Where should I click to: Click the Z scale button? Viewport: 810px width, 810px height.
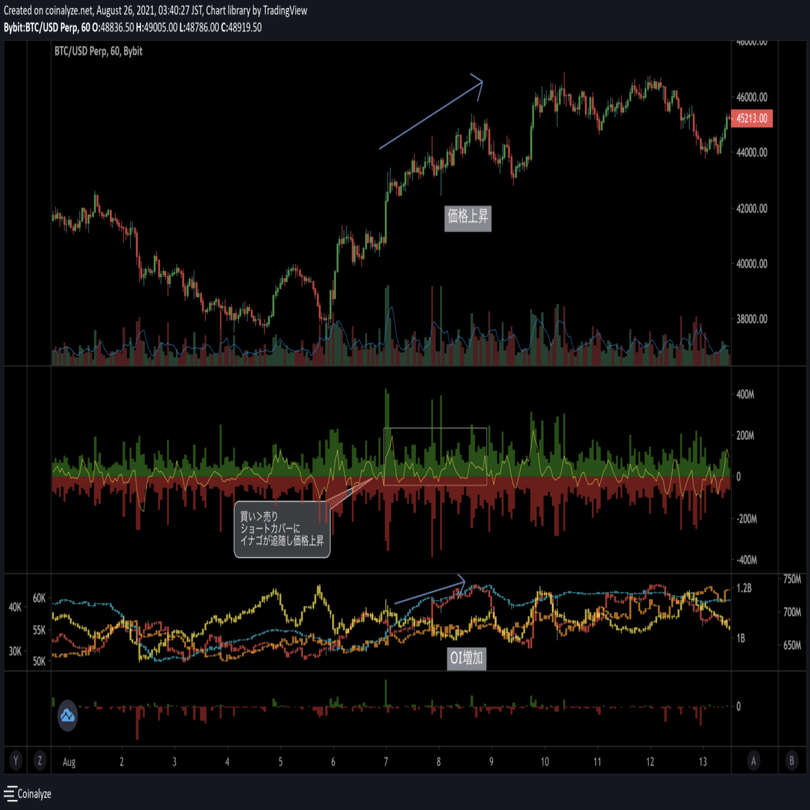coord(39,760)
